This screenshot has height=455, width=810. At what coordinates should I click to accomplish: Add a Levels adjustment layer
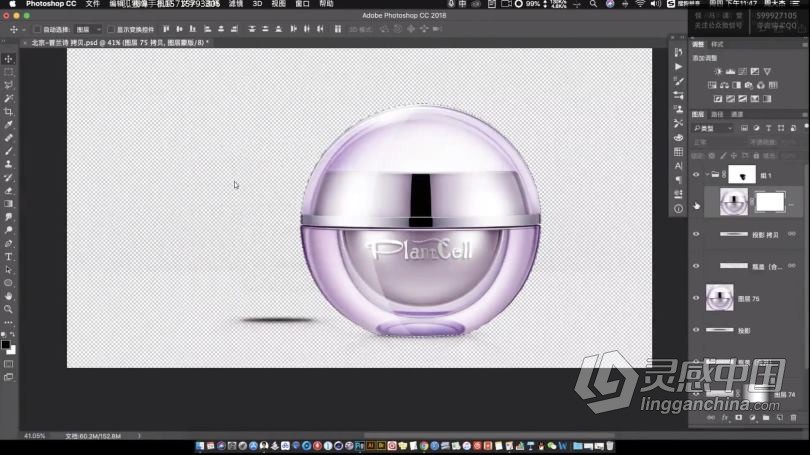730,71
